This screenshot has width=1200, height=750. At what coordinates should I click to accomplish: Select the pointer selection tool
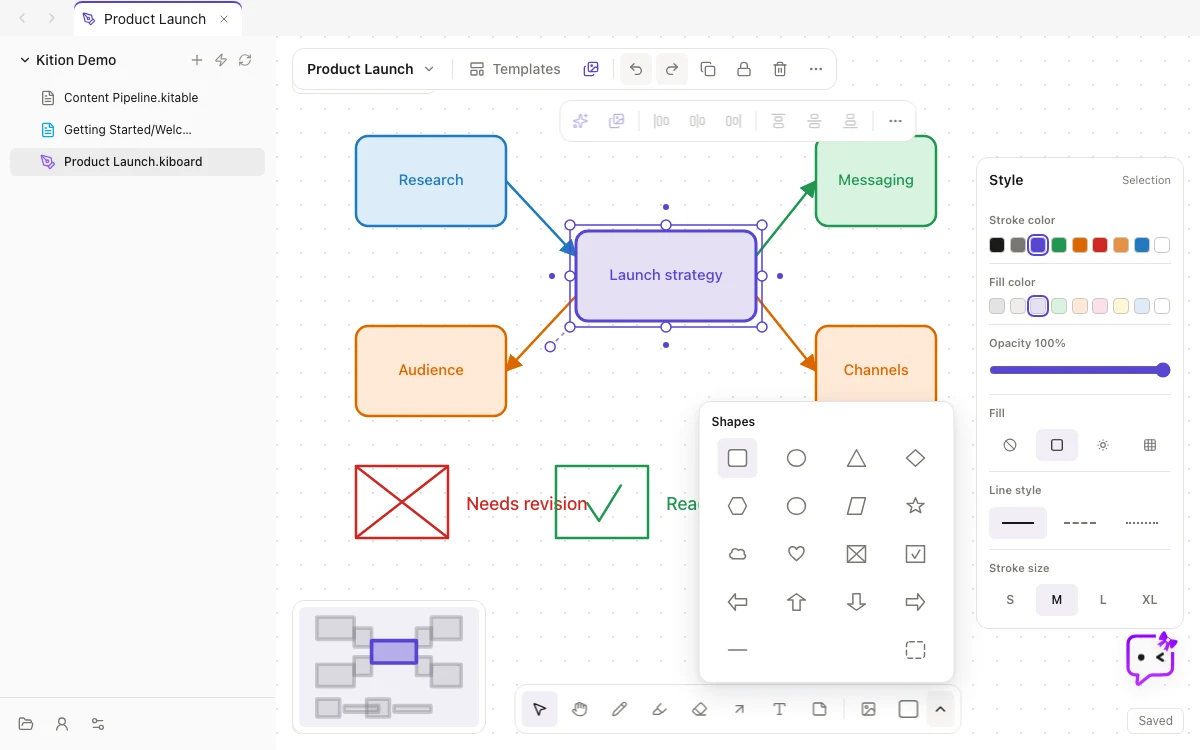pos(540,709)
